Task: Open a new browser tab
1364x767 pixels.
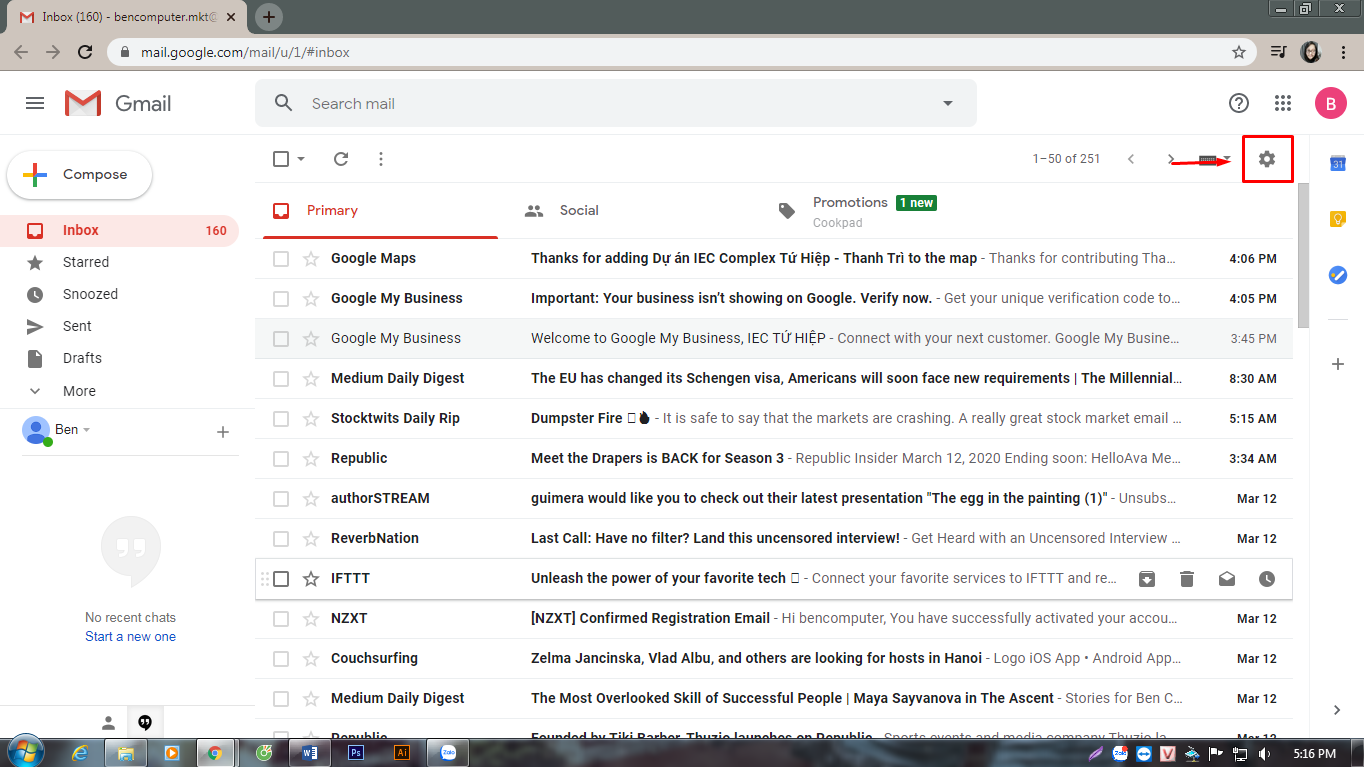Action: [269, 17]
